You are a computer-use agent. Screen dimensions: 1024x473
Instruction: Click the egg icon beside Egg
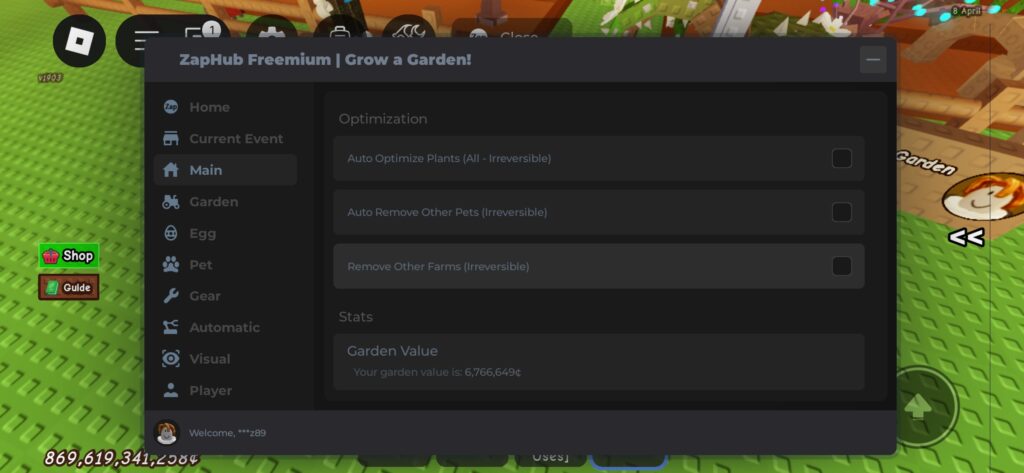170,233
